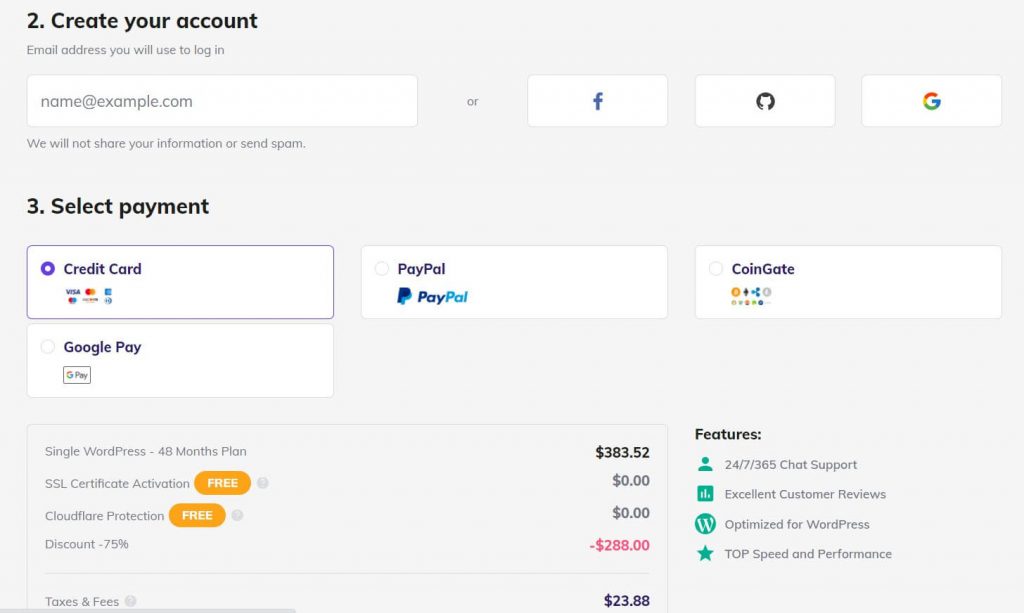Click the email address input field

click(222, 100)
